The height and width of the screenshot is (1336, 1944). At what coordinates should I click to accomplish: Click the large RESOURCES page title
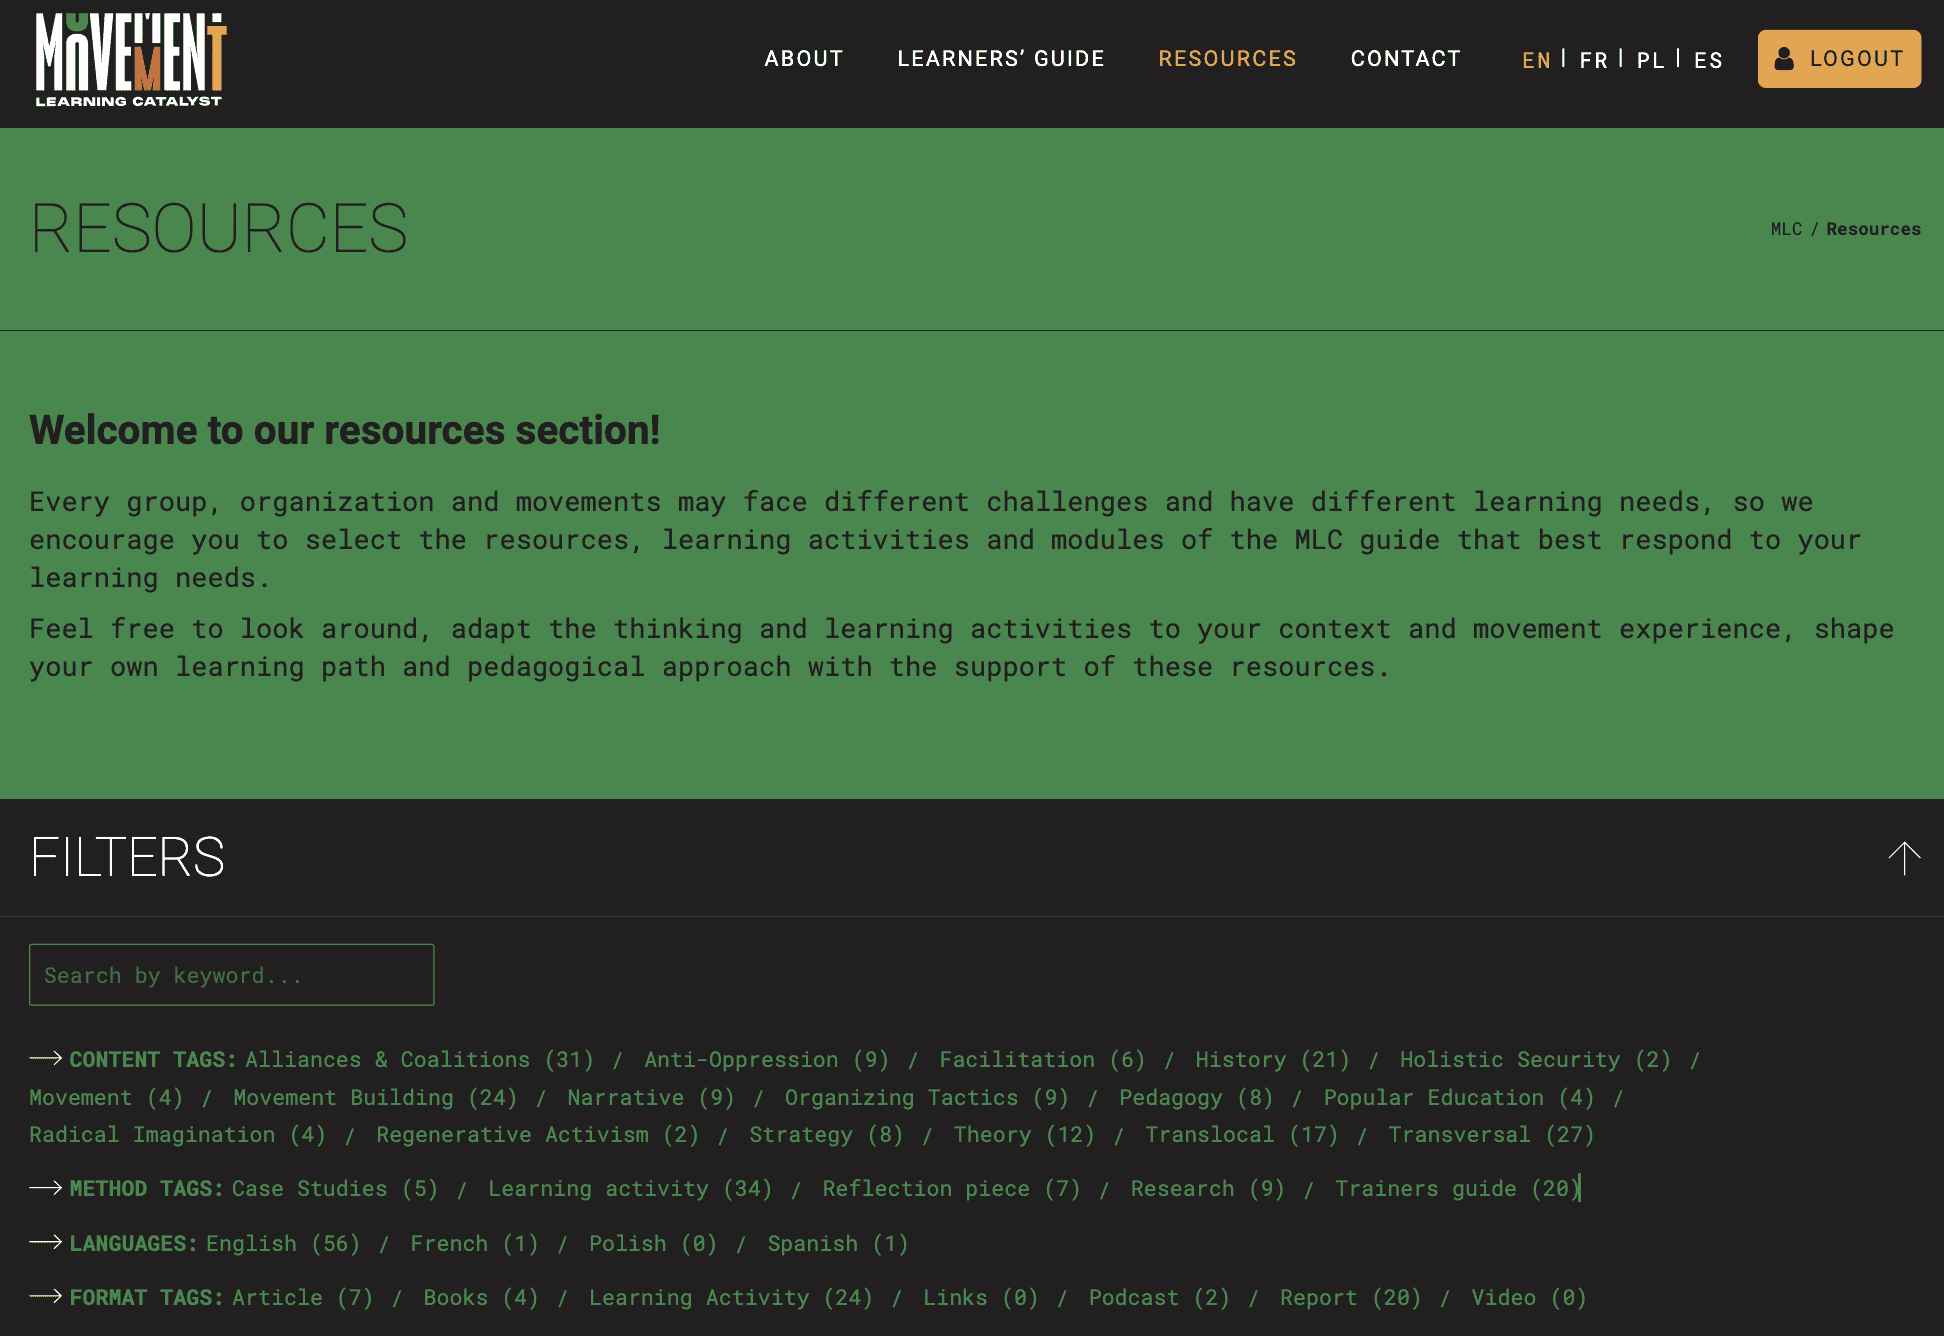click(x=219, y=229)
